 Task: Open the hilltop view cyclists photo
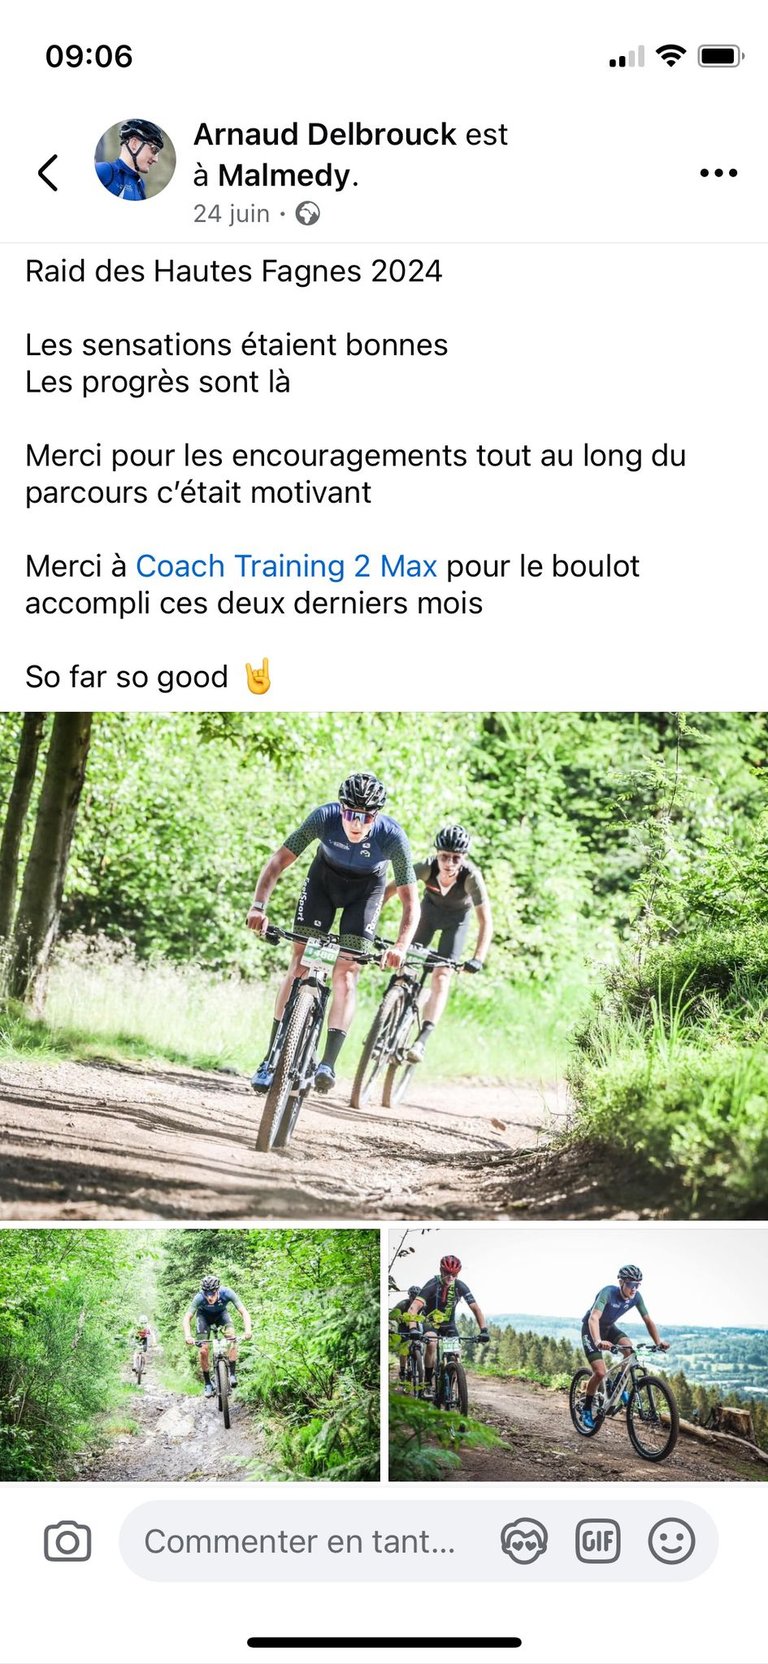coord(578,1355)
